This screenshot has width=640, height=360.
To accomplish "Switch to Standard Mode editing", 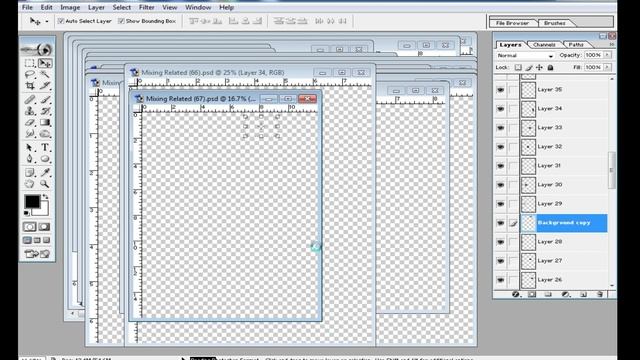I will click(29, 227).
